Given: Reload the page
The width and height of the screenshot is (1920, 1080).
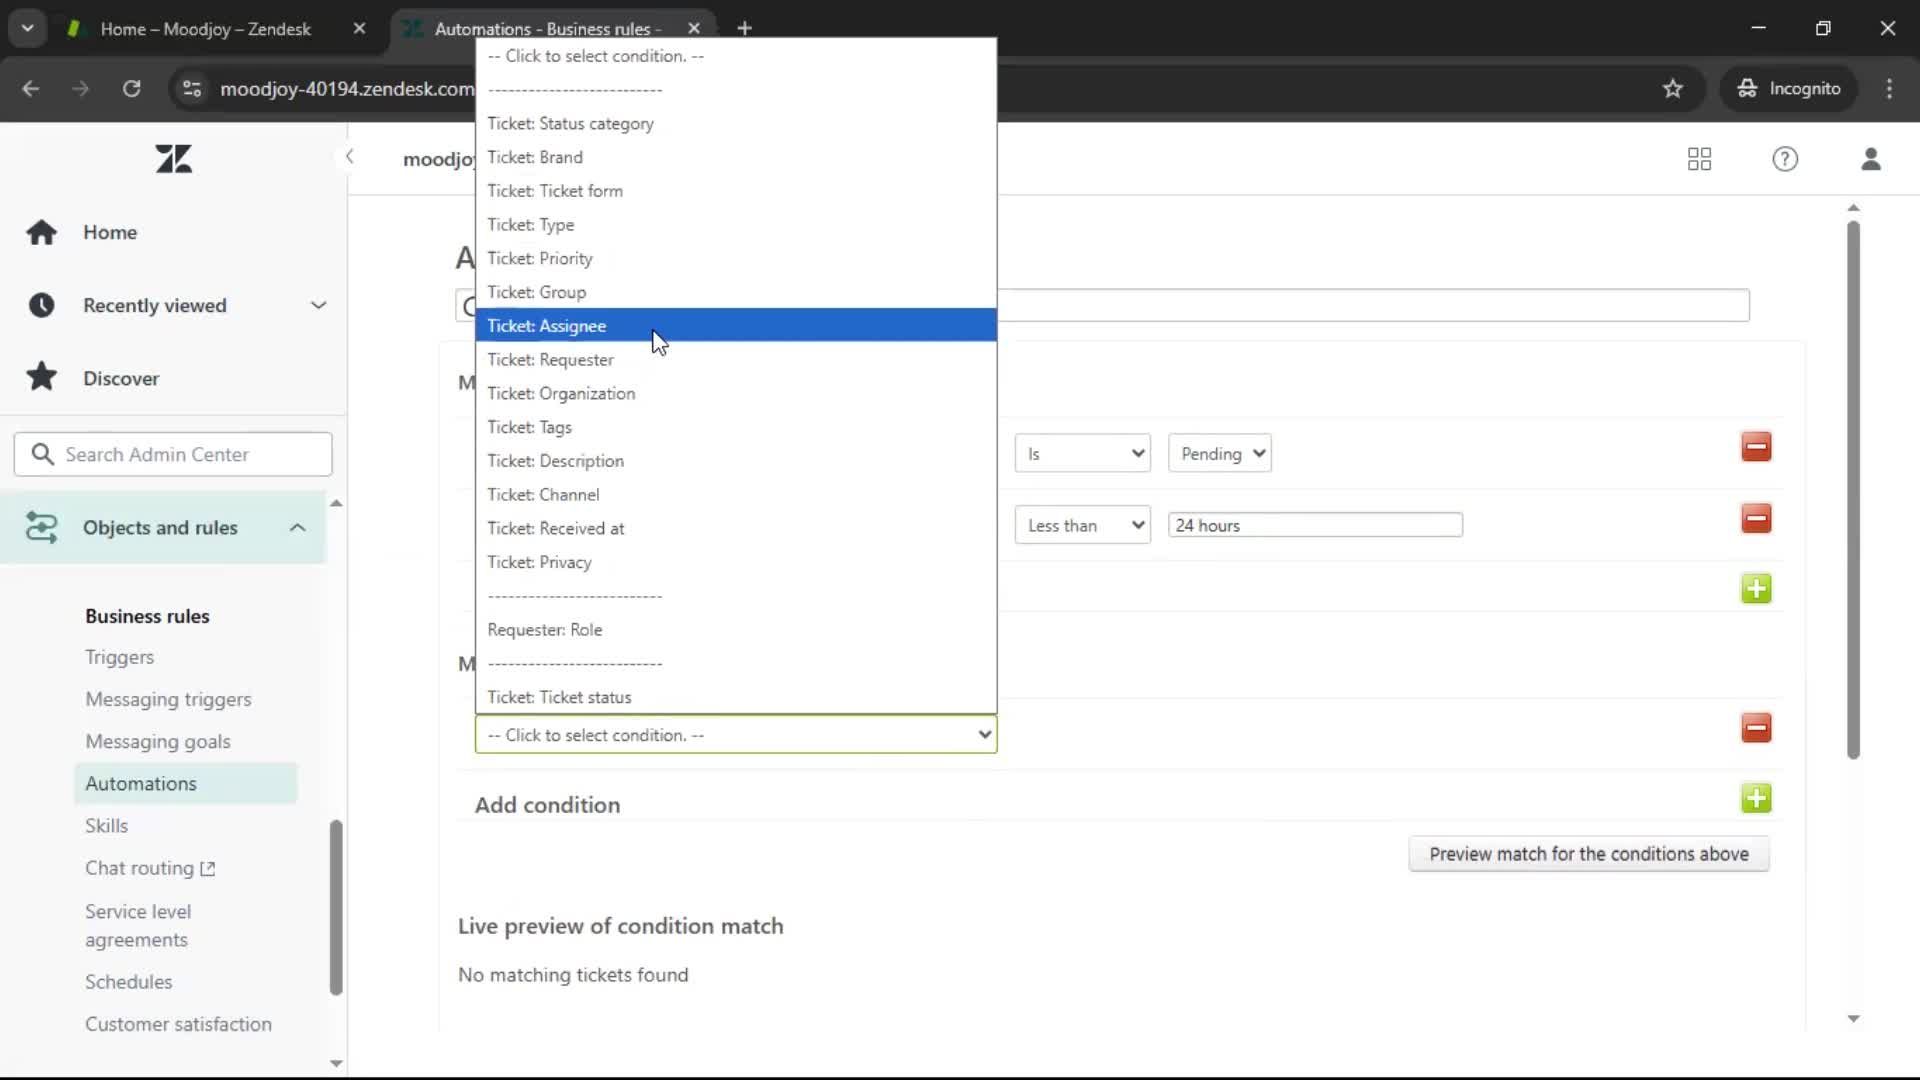Looking at the screenshot, I should point(131,89).
